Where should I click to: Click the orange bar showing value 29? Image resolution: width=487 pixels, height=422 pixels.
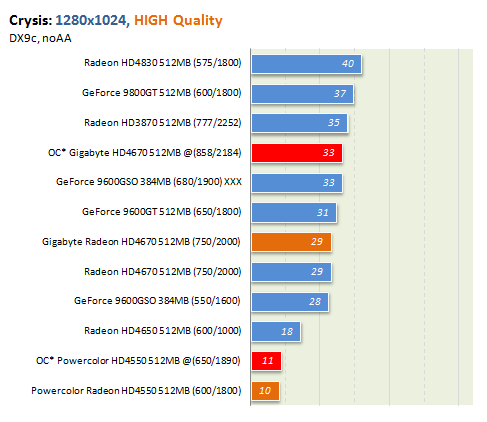pyautogui.click(x=291, y=242)
